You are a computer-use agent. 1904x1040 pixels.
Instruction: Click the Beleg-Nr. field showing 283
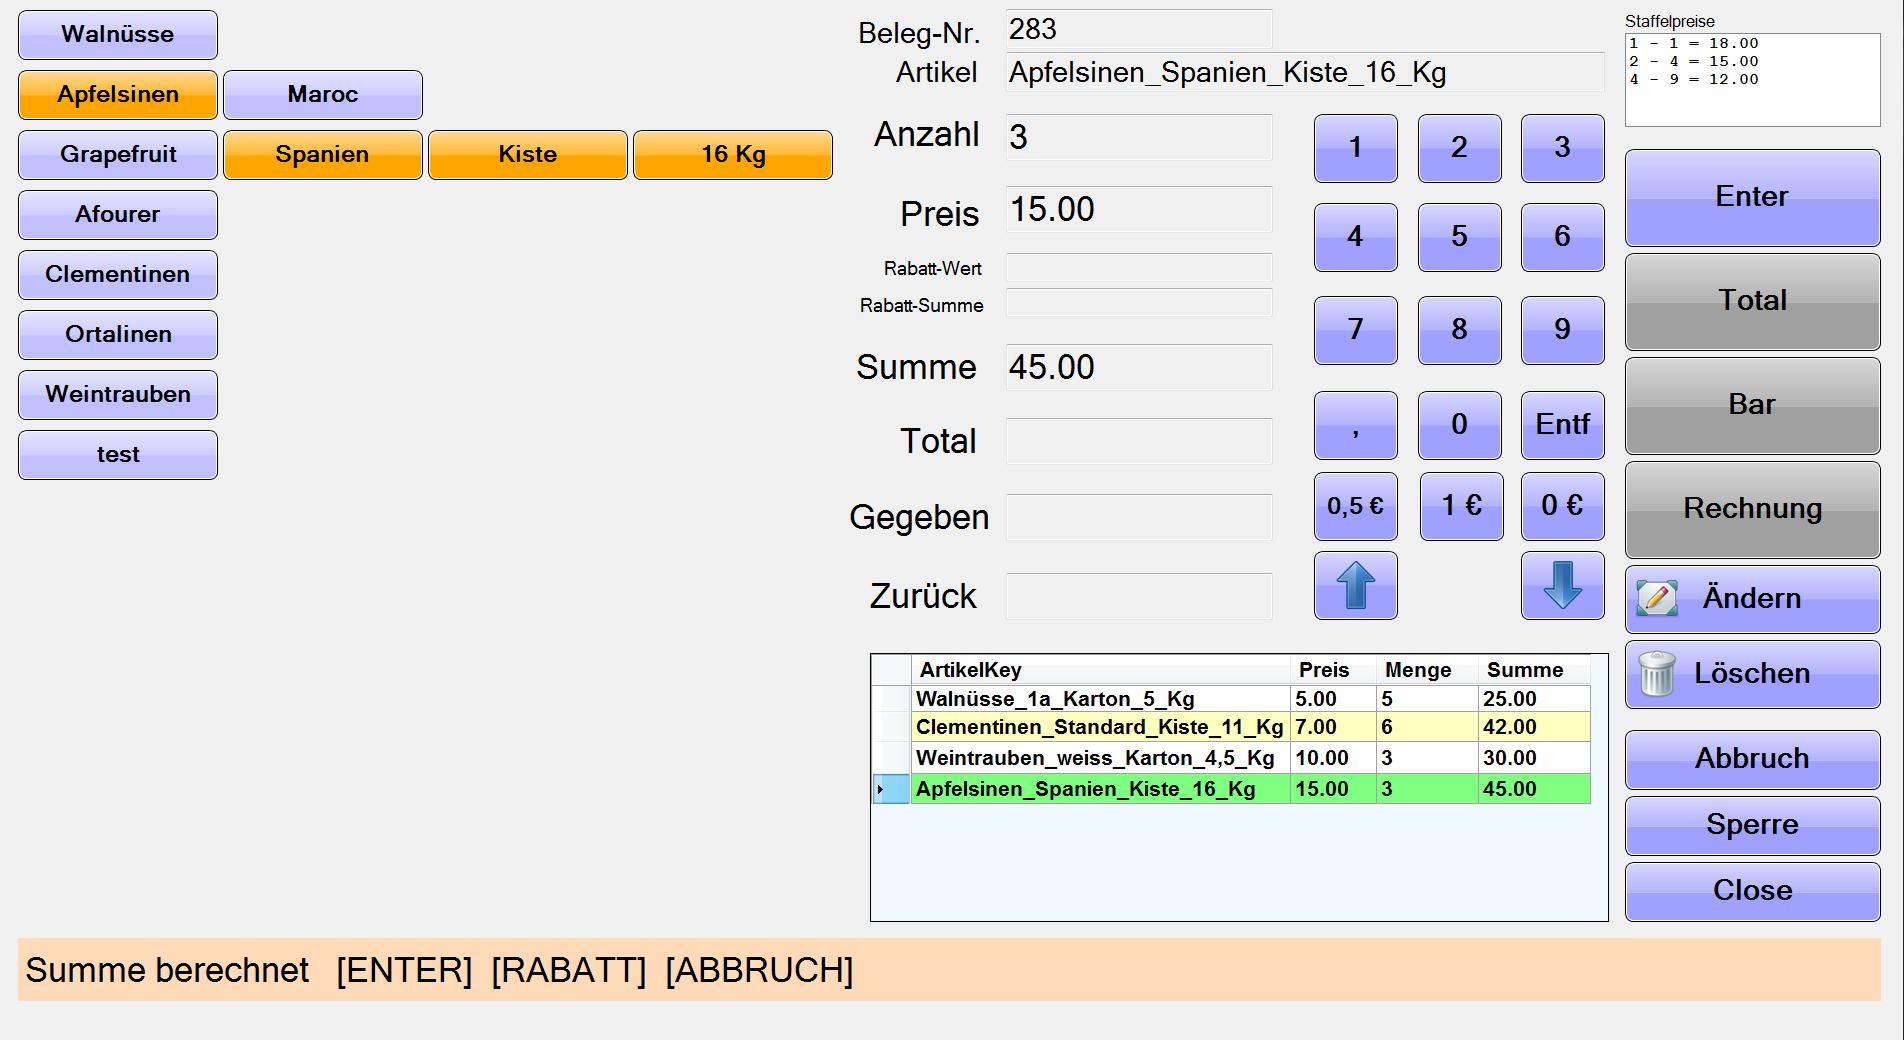point(1139,30)
